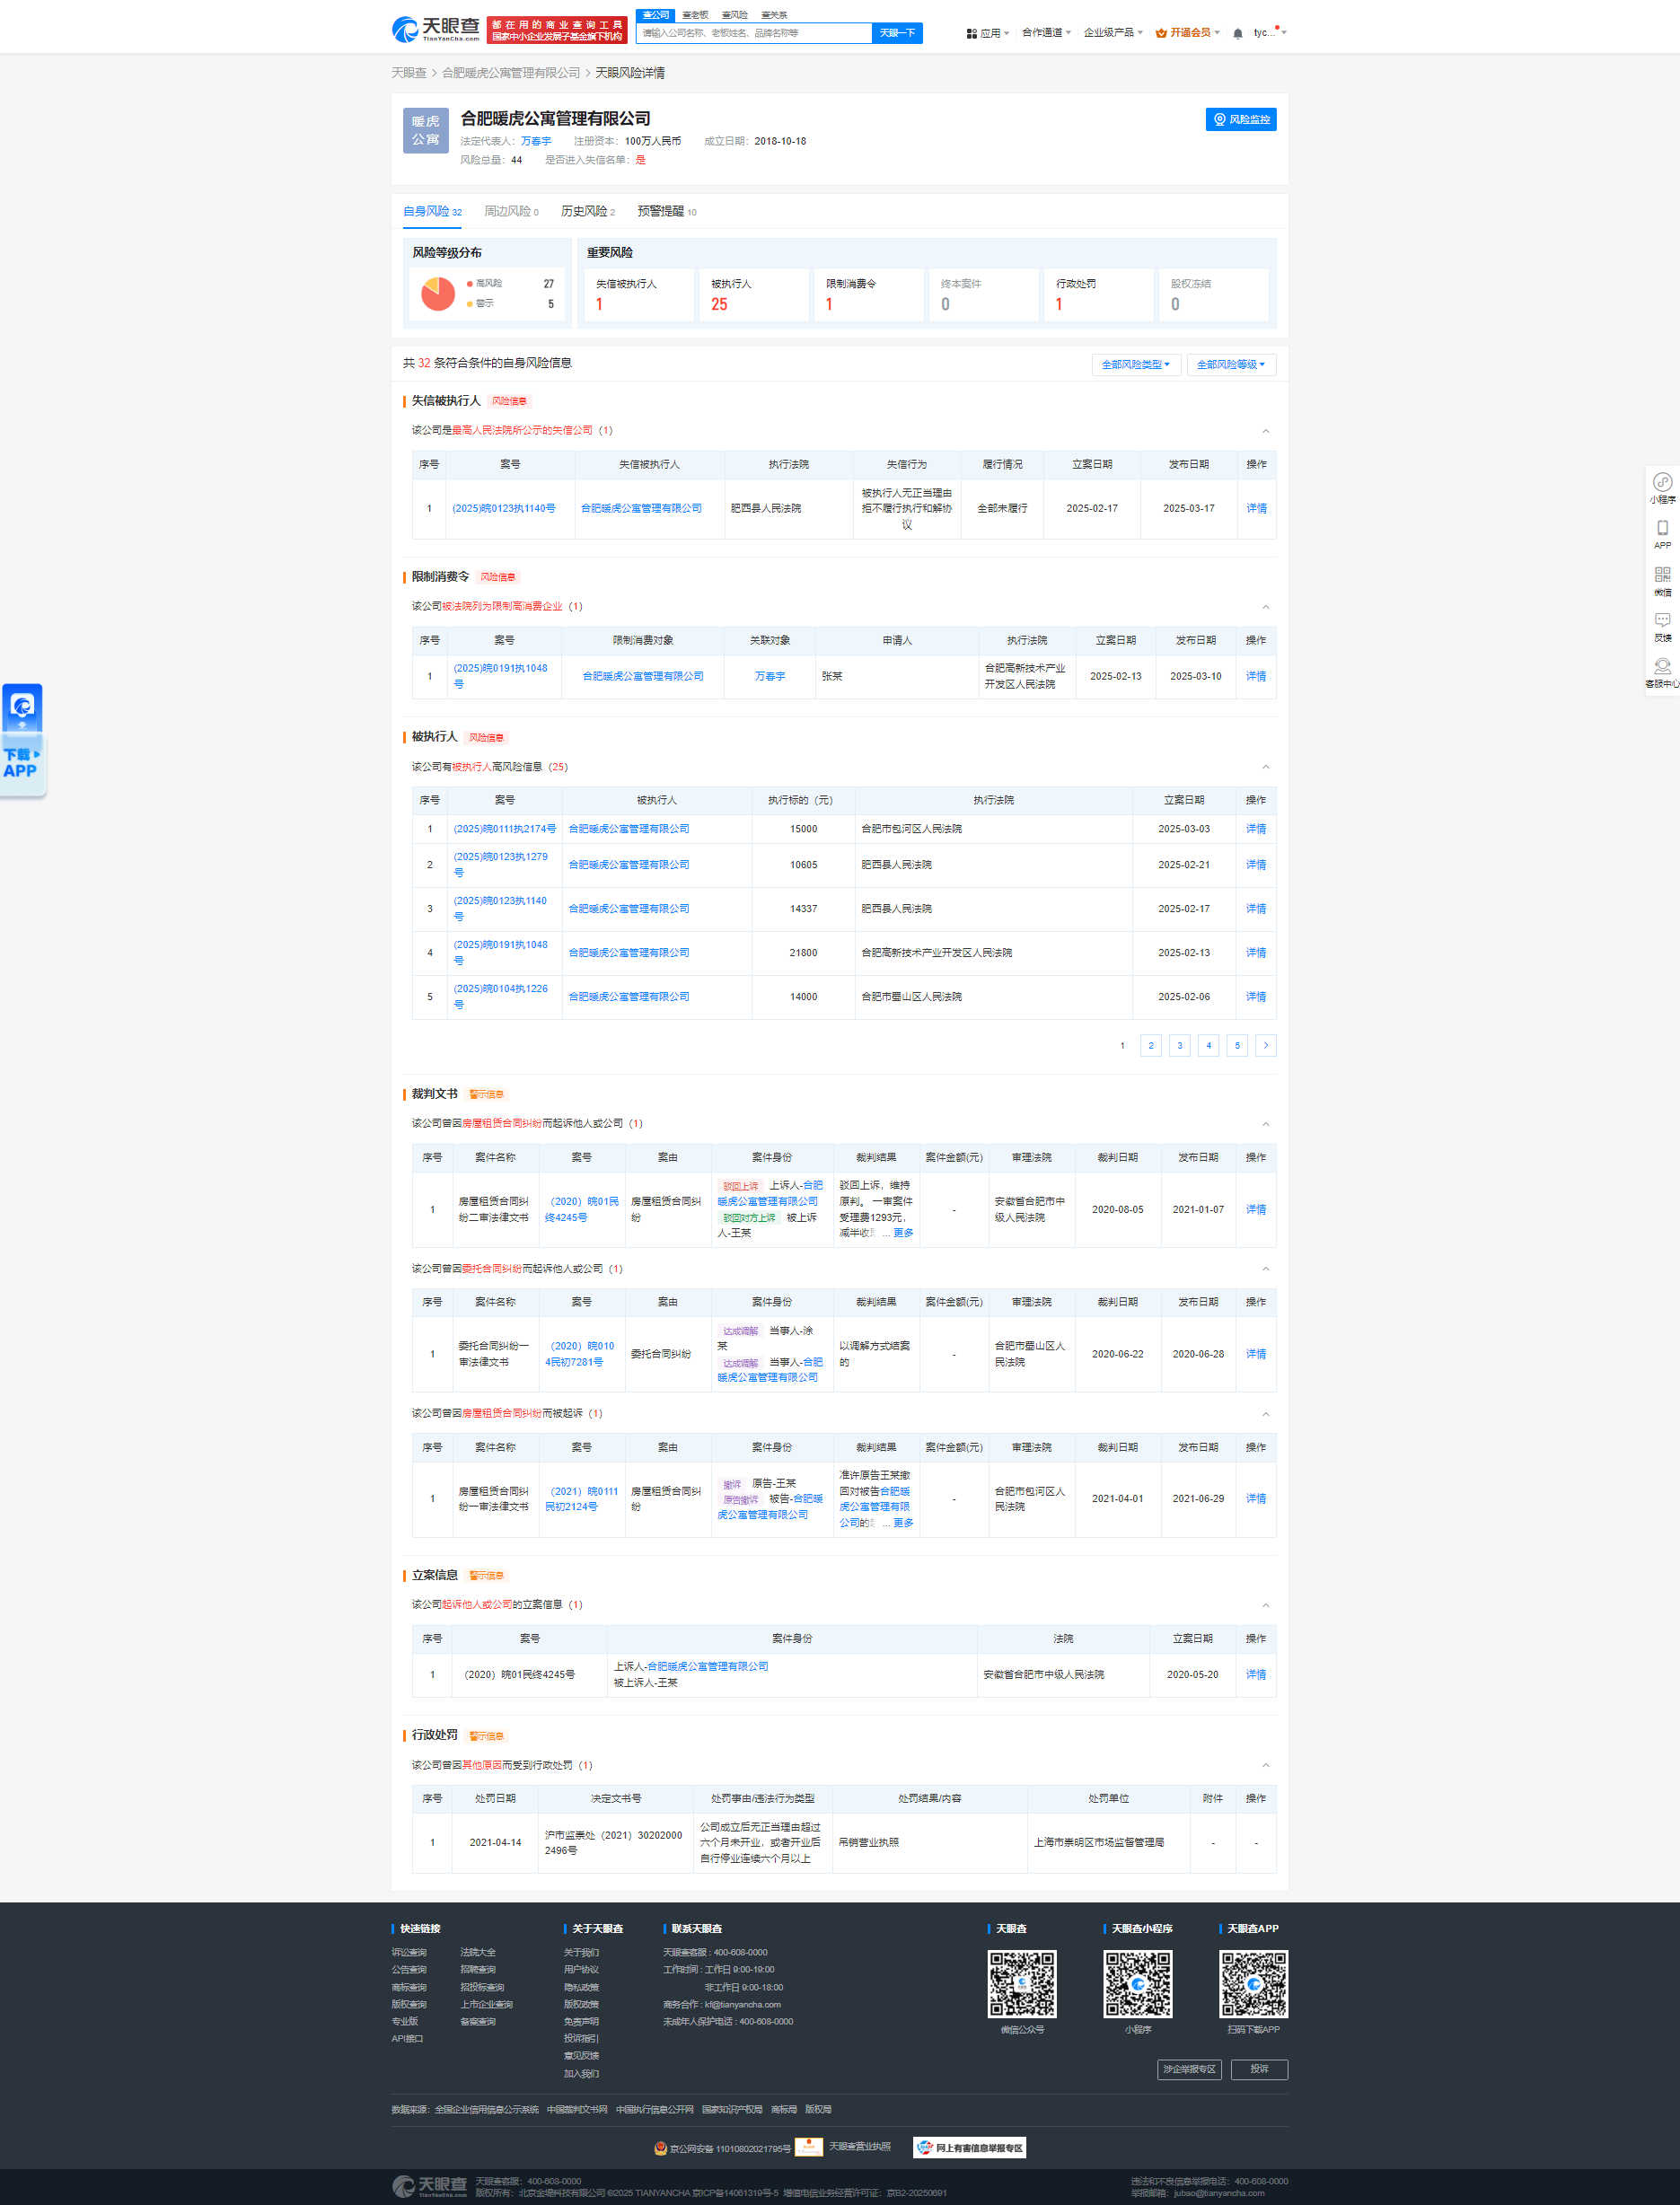The width and height of the screenshot is (1680, 2205).
Task: Switch to 周边风险 tab
Action: click(x=511, y=212)
